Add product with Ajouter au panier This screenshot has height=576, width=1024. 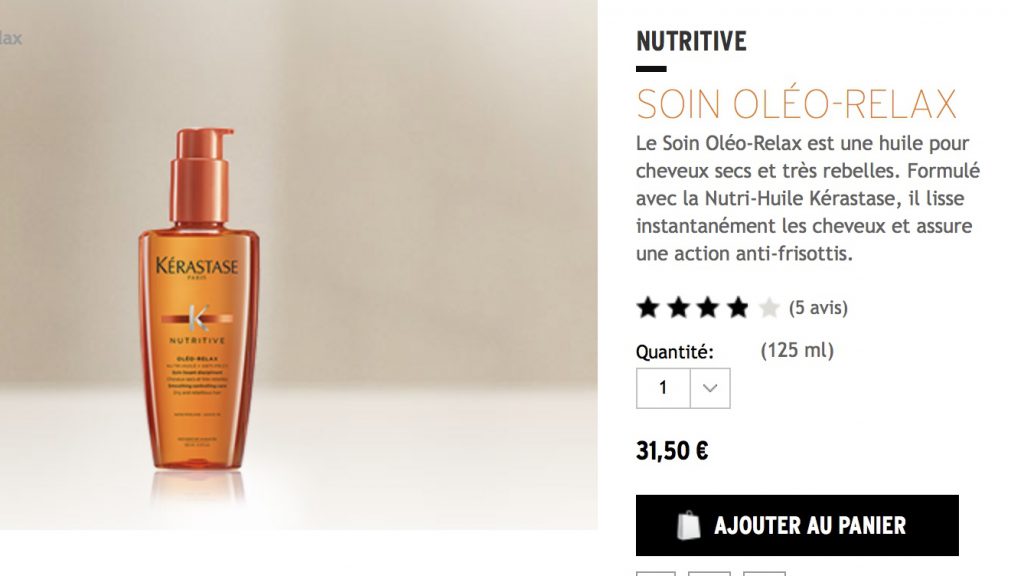point(797,525)
